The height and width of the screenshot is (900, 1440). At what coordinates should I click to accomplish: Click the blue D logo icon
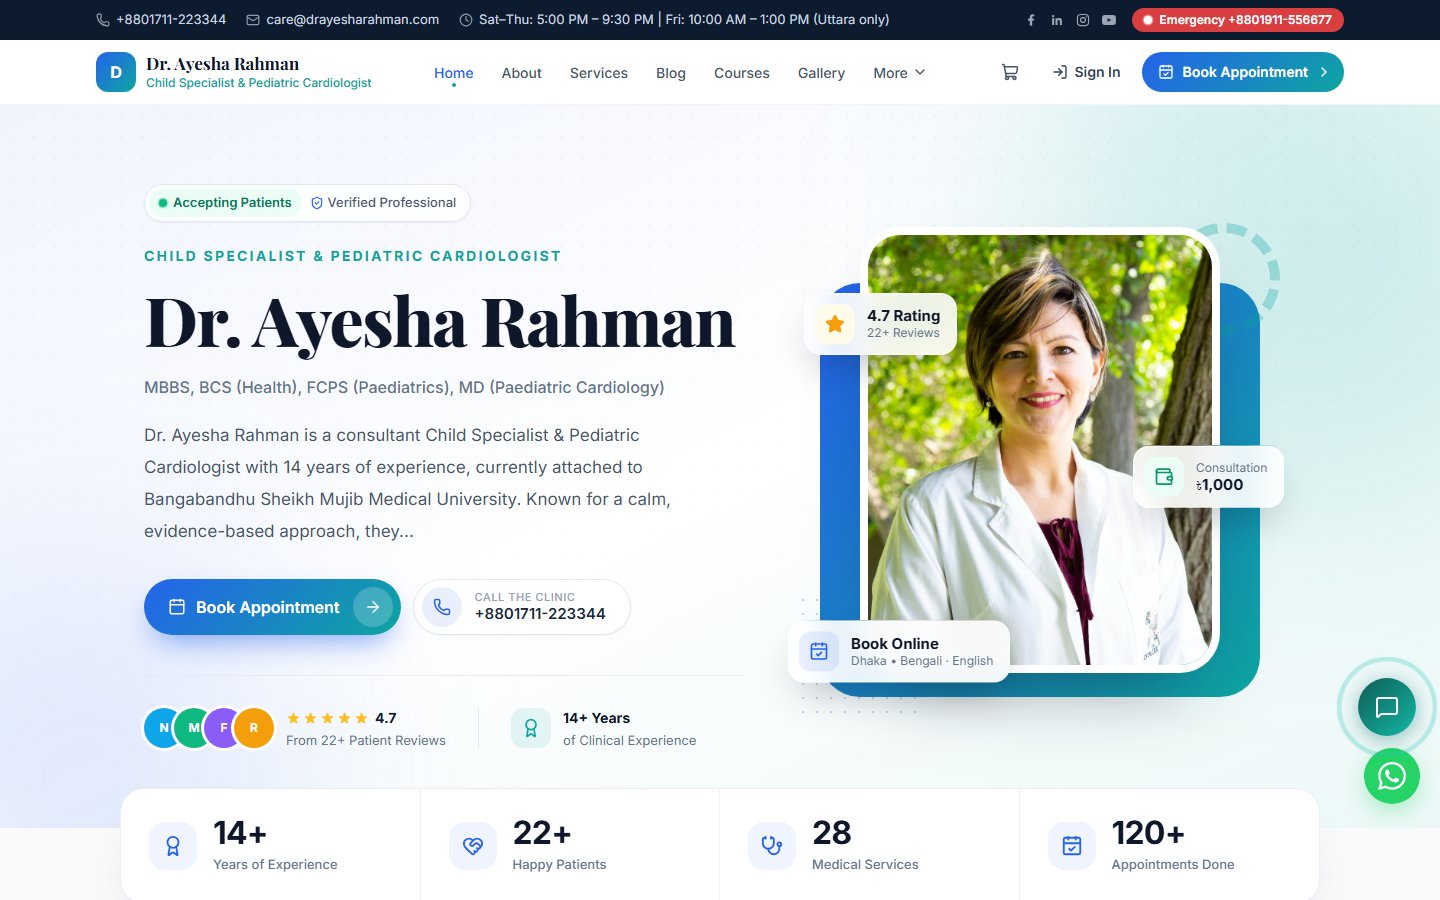click(x=116, y=72)
